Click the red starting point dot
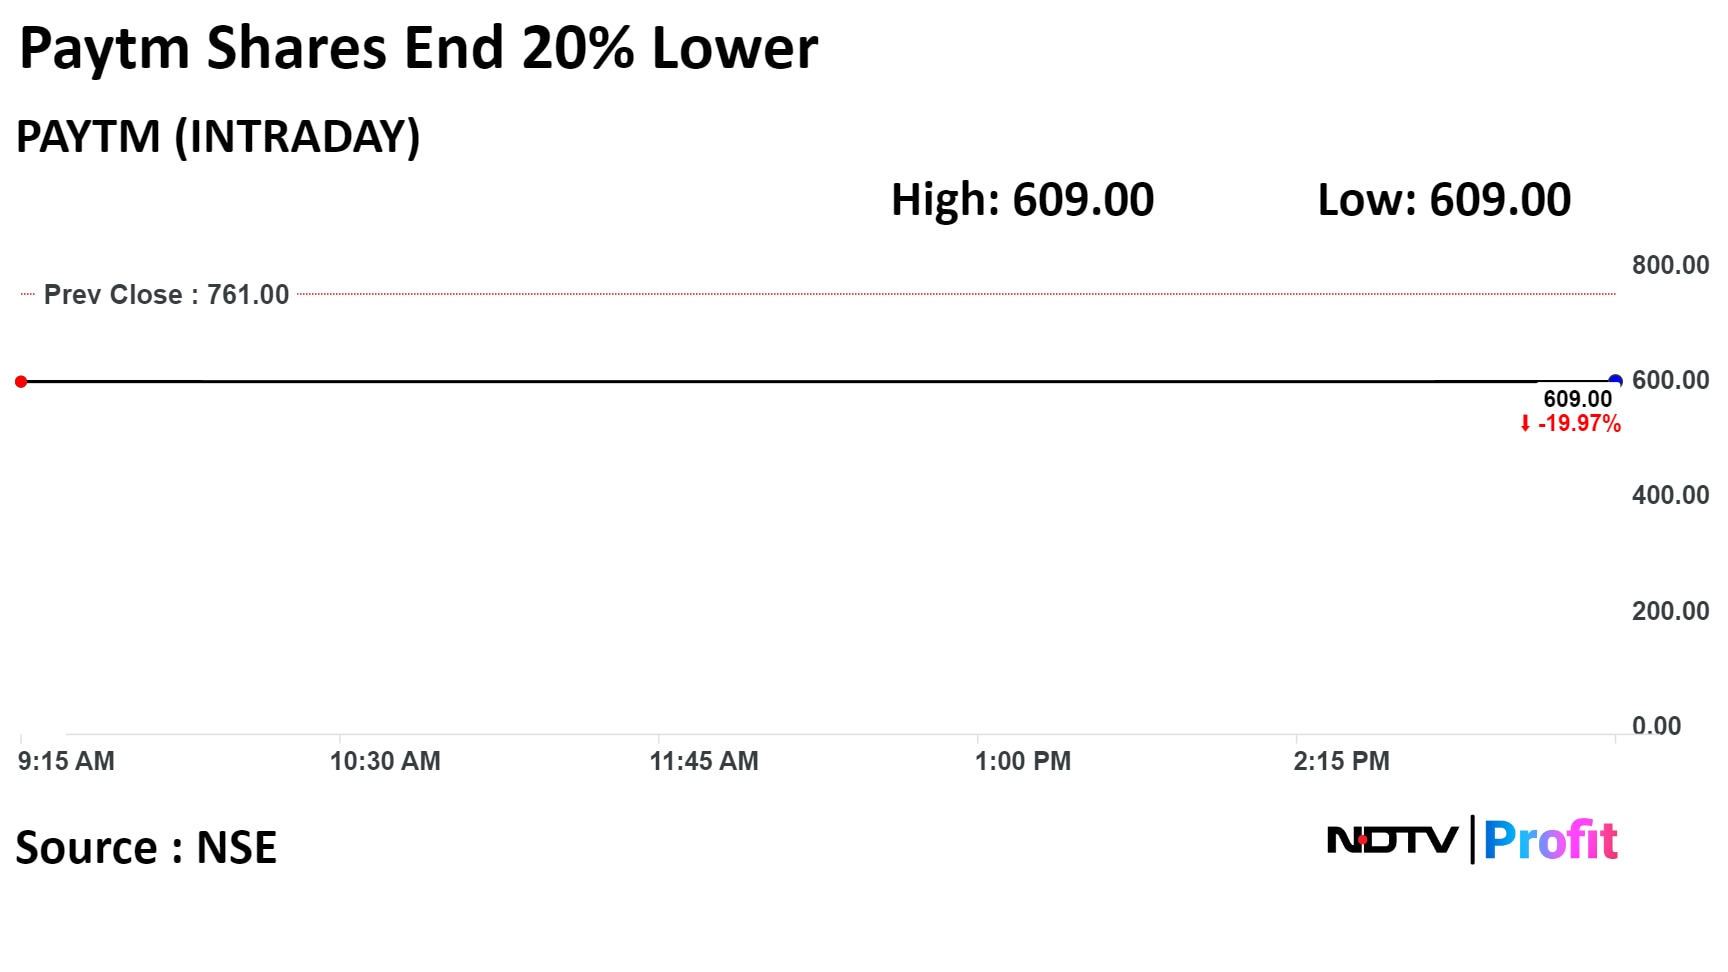Image resolution: width=1728 pixels, height=972 pixels. [21, 381]
